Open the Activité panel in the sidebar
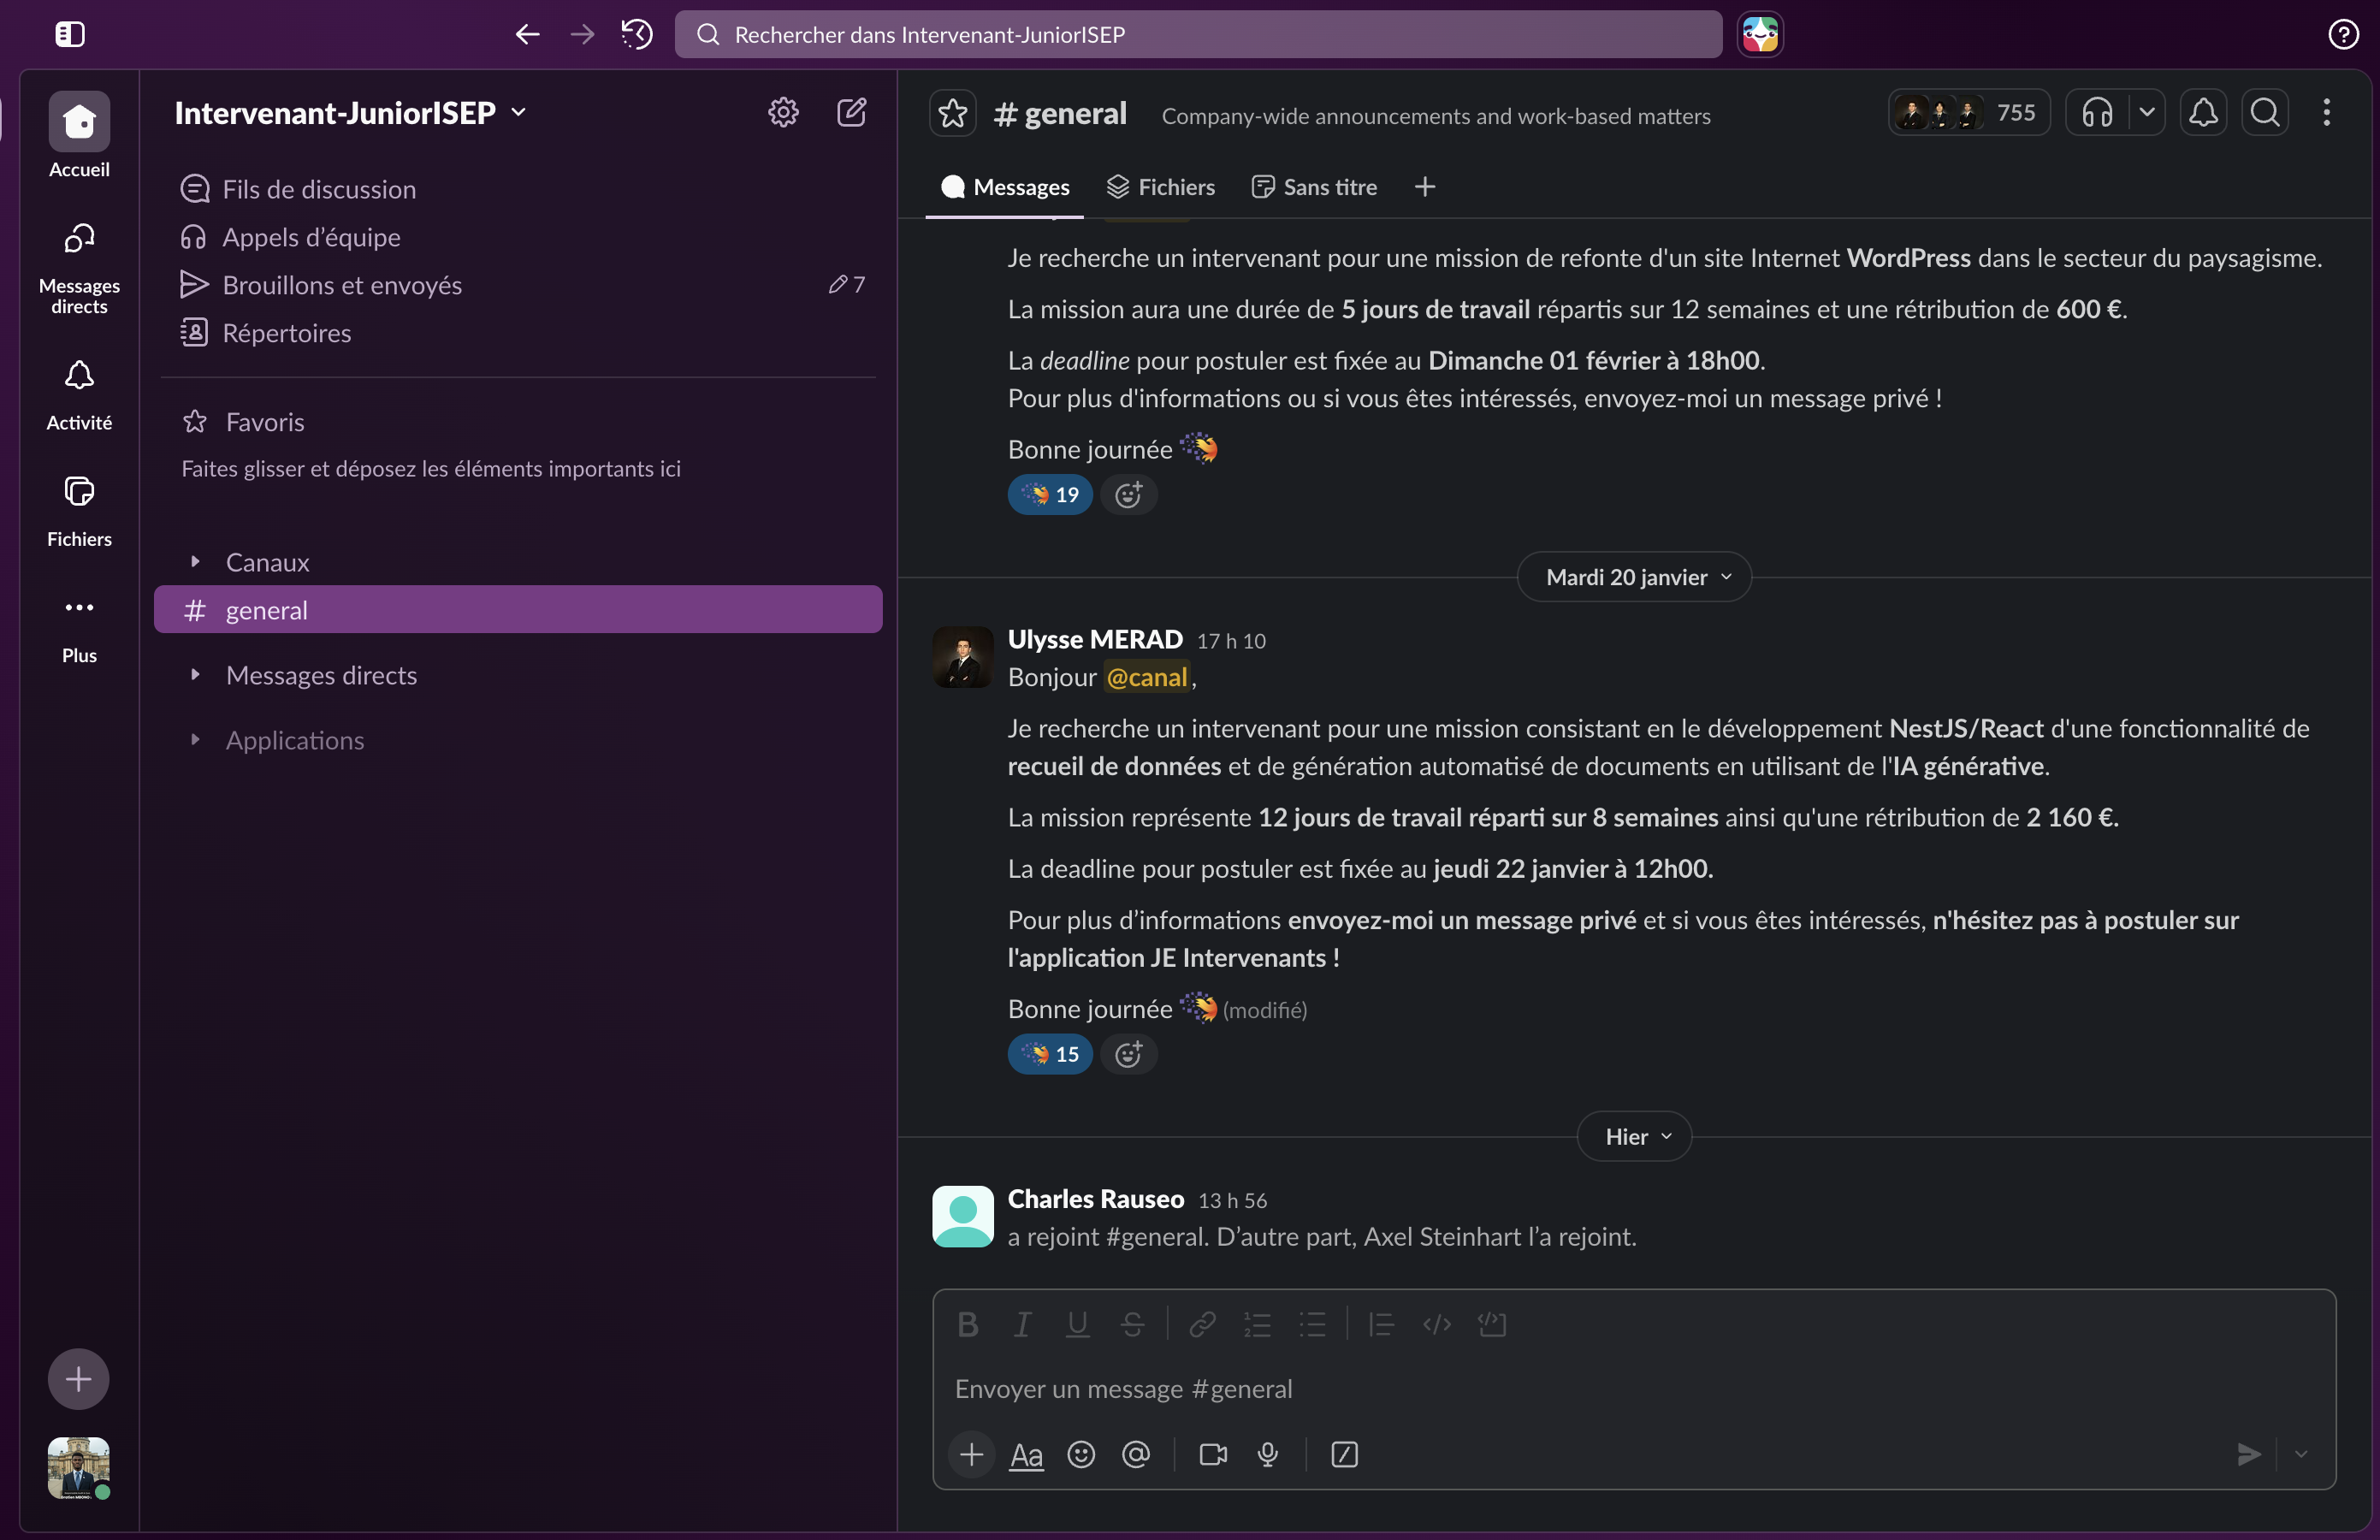 point(78,390)
